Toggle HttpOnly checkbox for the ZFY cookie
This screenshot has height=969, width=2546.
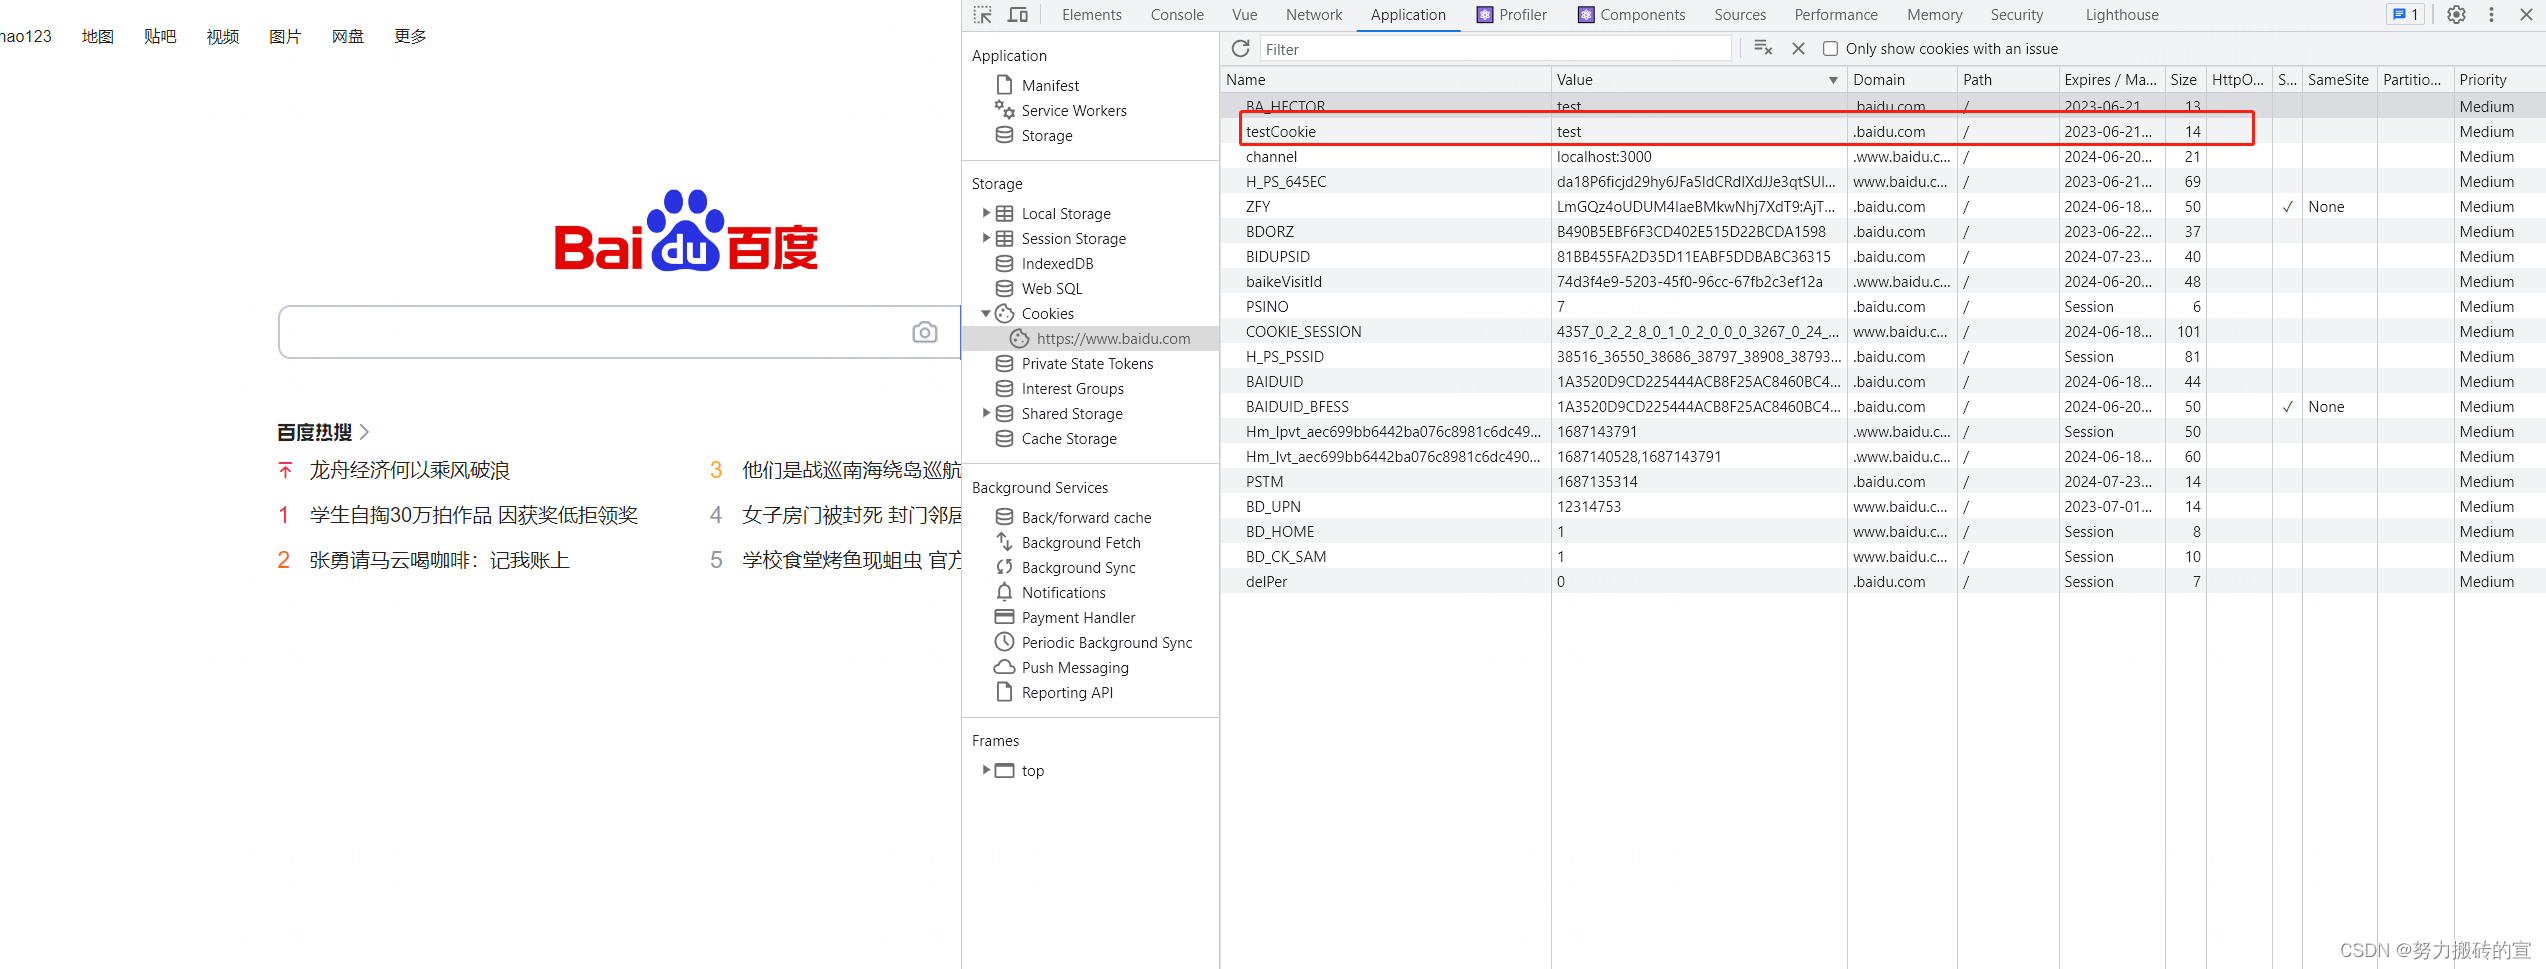(x=2239, y=206)
